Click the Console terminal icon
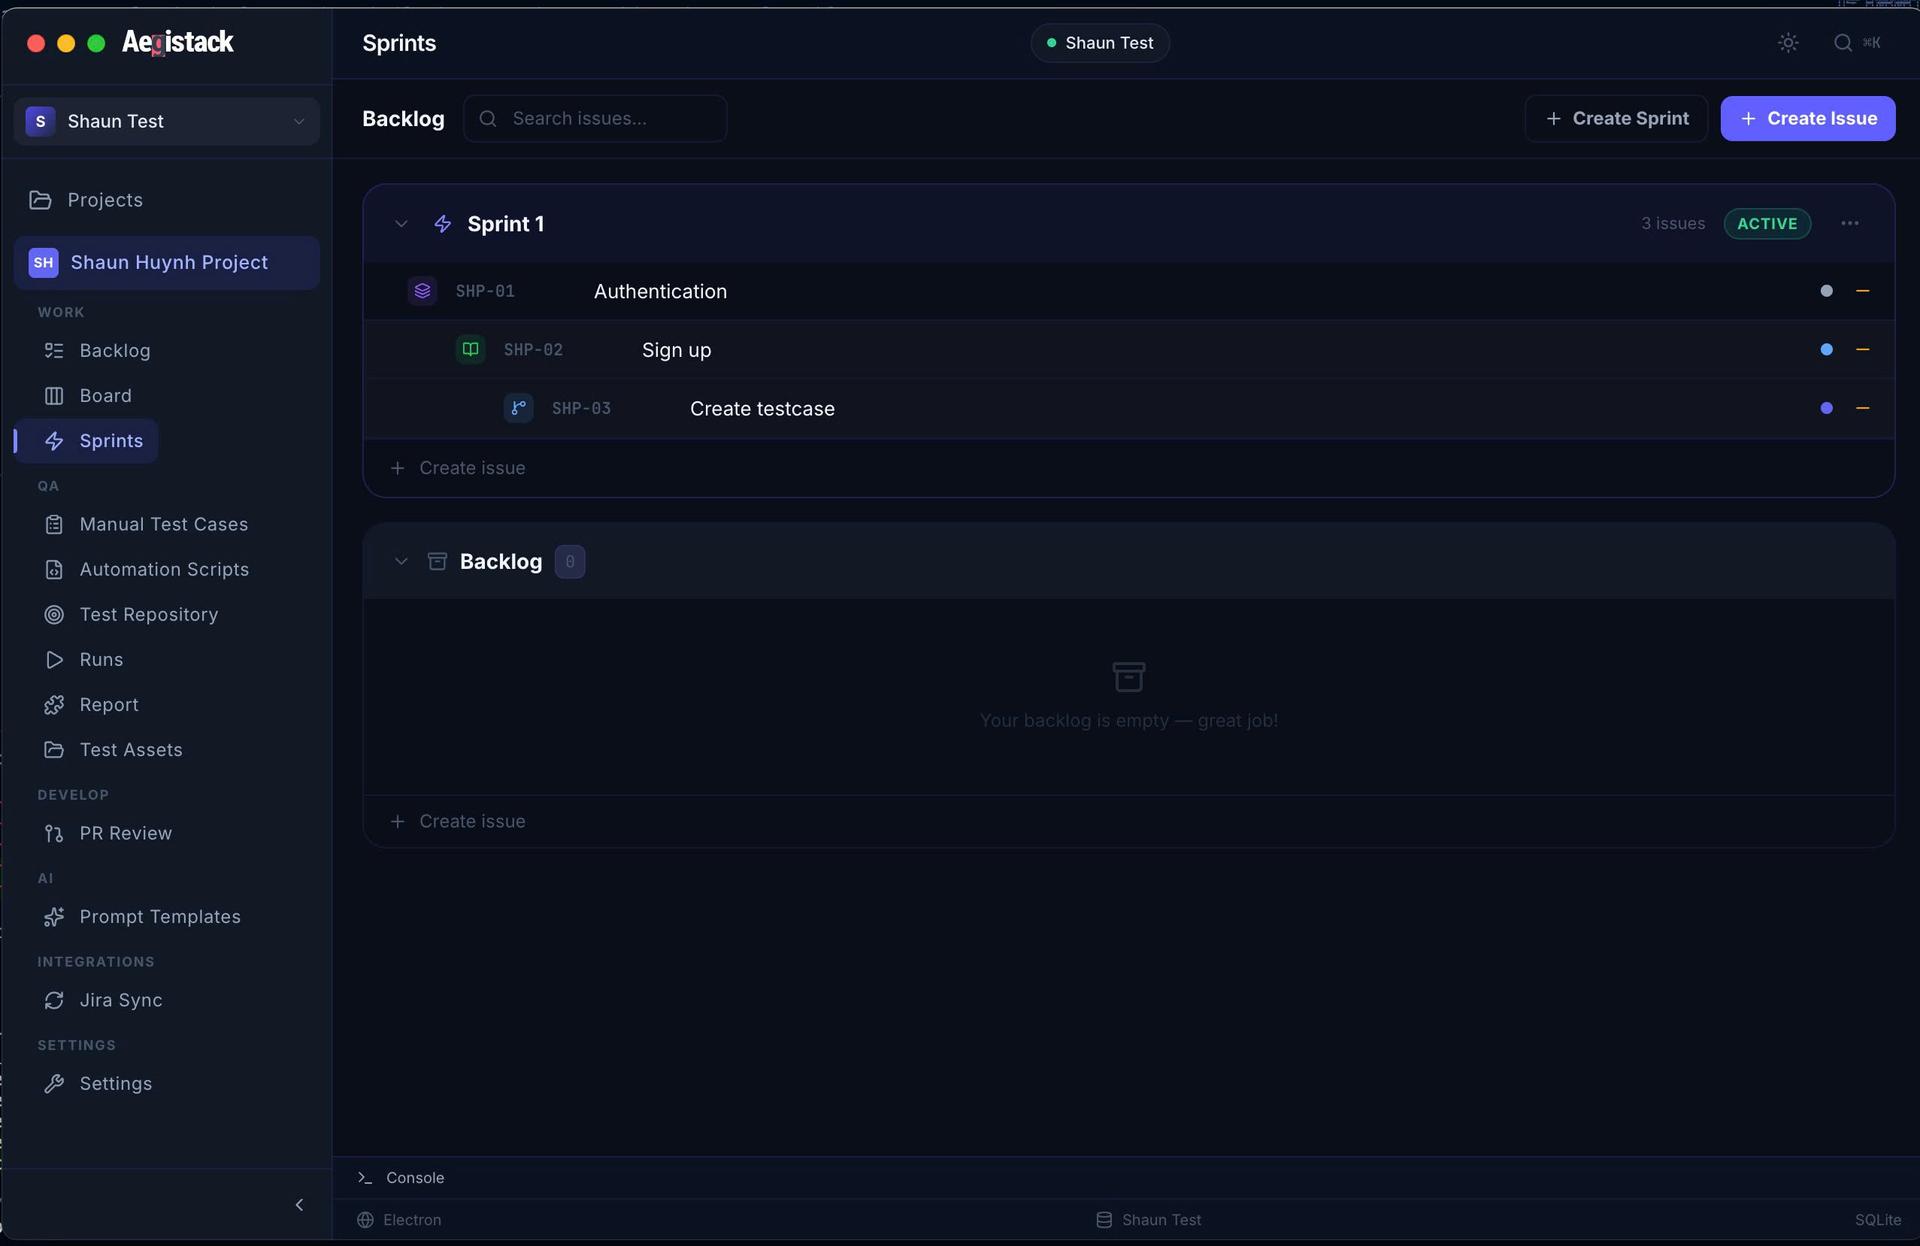The image size is (1920, 1246). (365, 1178)
